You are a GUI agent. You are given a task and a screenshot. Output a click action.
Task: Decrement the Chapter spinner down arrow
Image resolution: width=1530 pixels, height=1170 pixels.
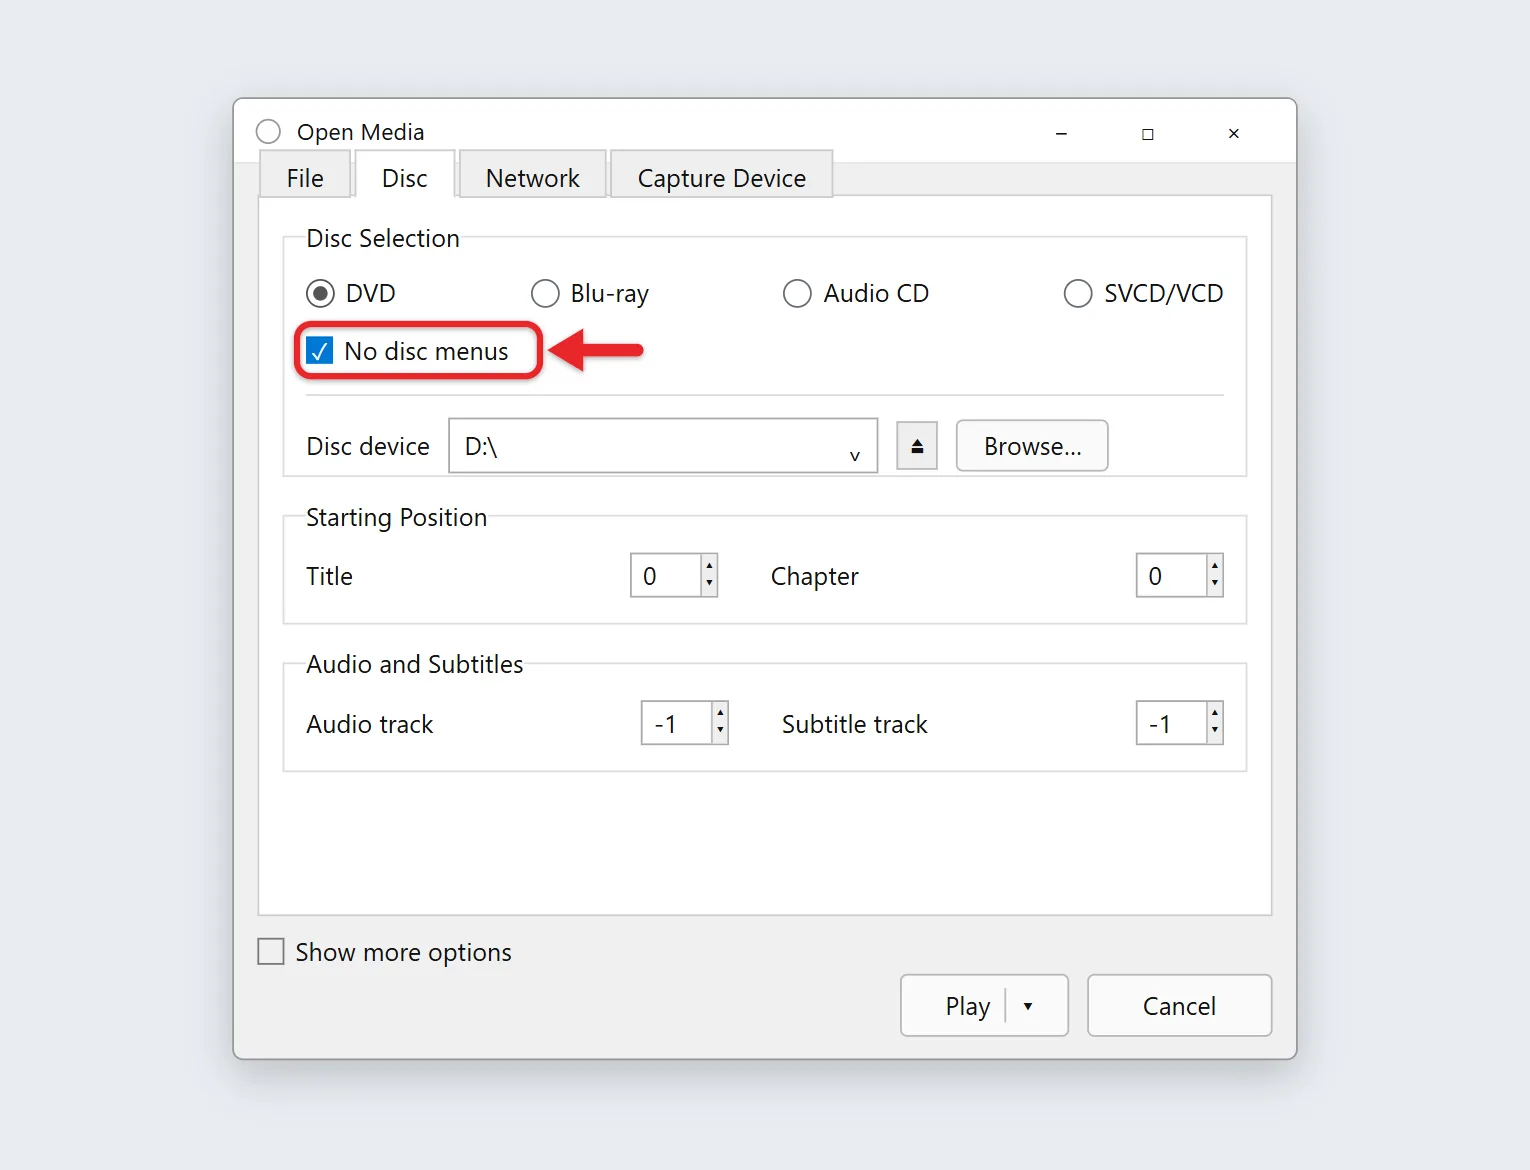[1215, 585]
